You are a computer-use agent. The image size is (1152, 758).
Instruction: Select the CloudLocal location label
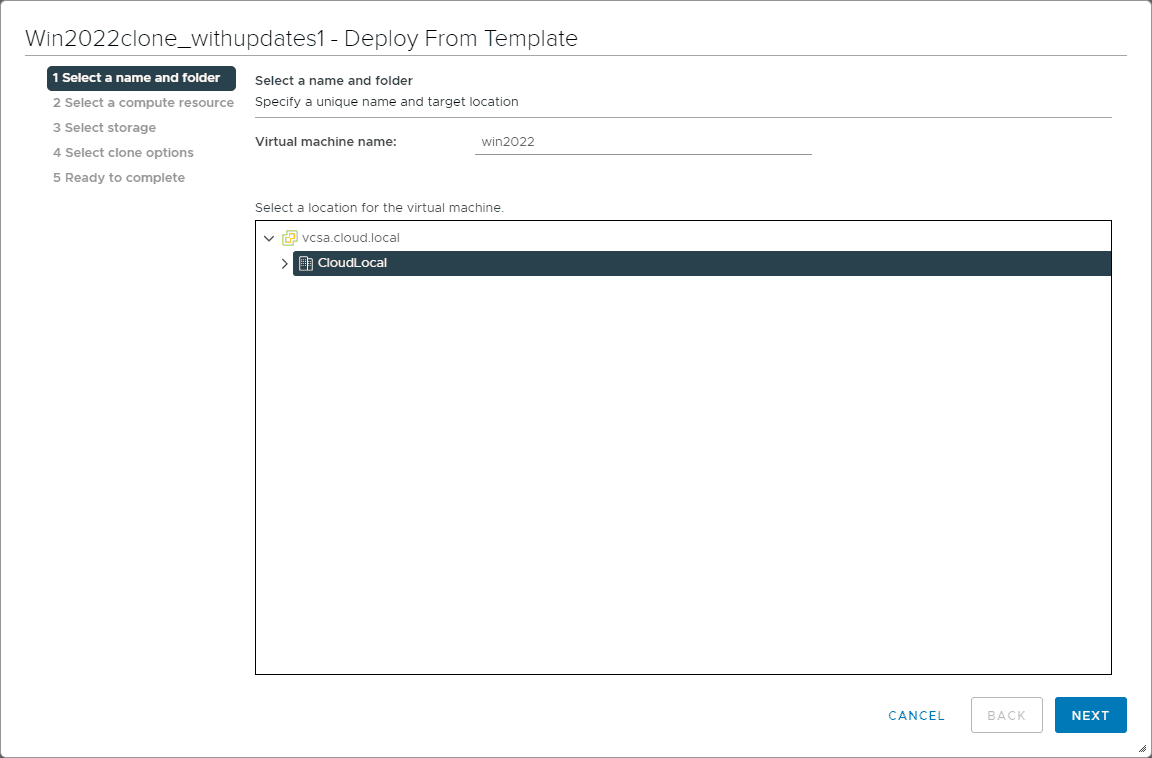(x=352, y=263)
